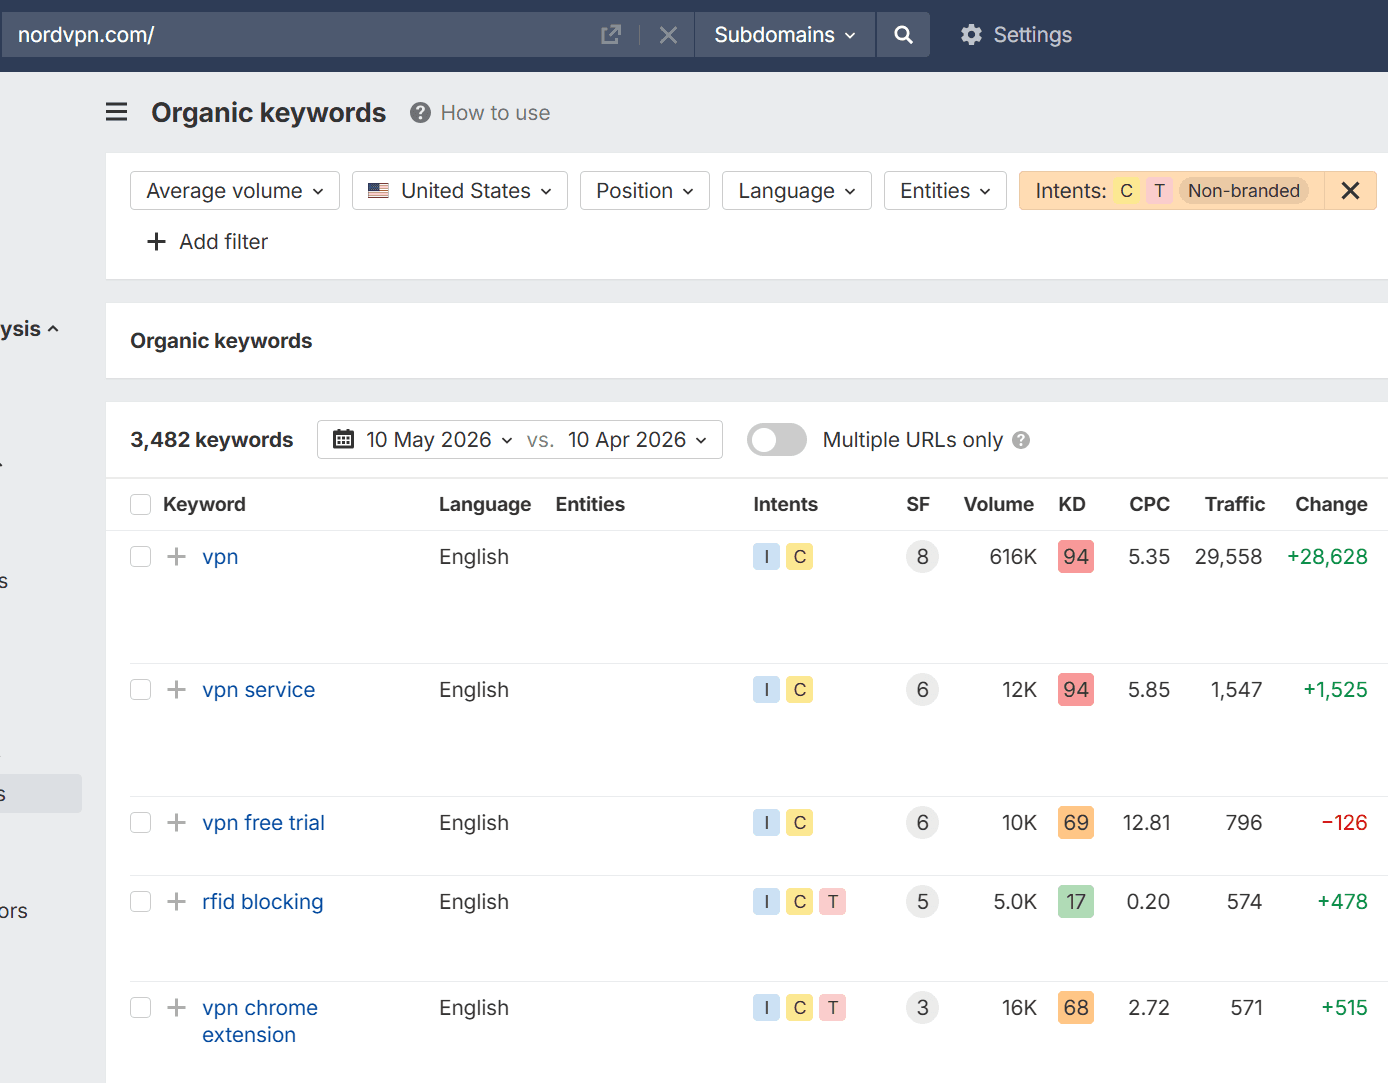
Task: Open the hamburger menu beside Organic keywords
Action: click(x=117, y=112)
